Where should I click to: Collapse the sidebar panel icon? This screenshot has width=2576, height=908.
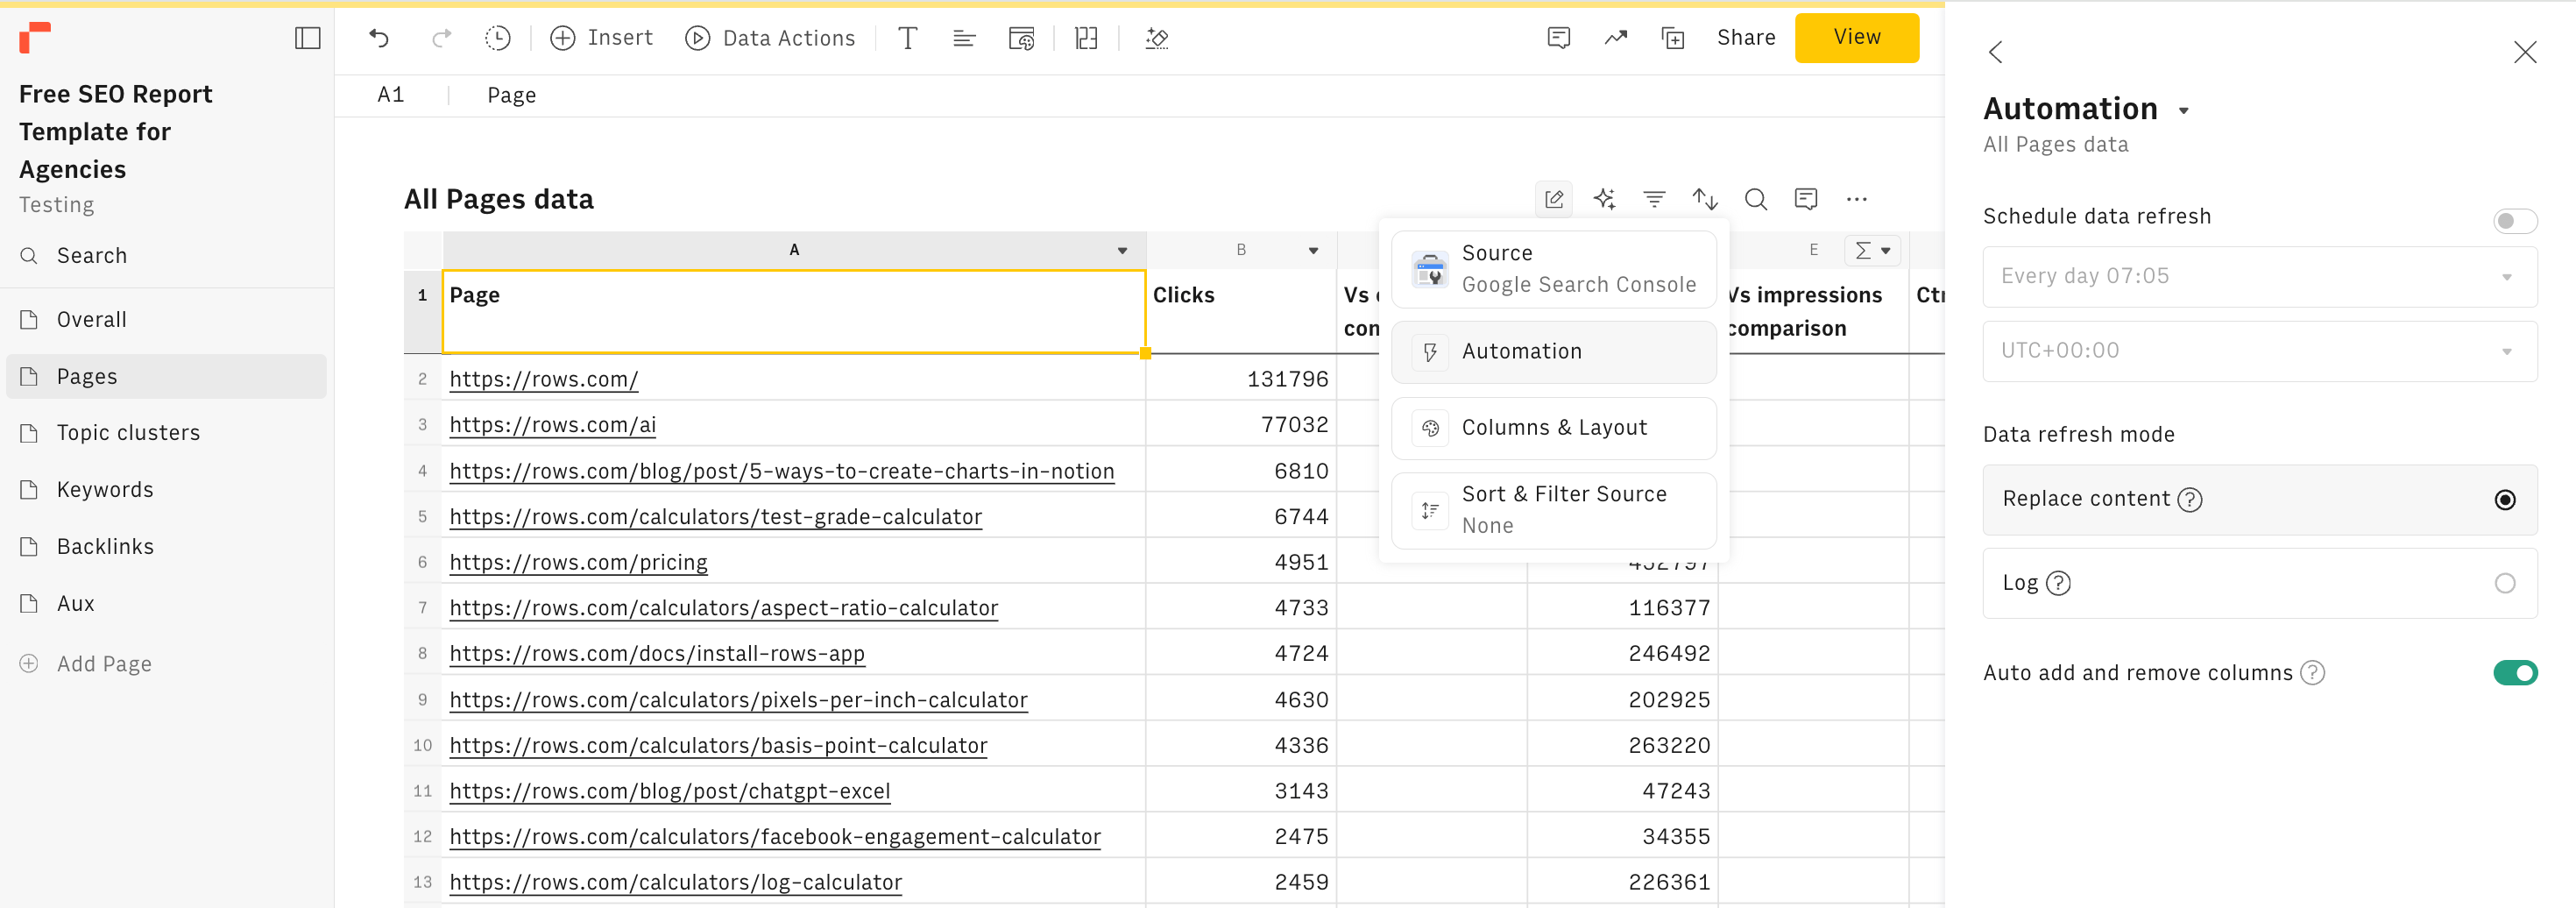(x=307, y=38)
